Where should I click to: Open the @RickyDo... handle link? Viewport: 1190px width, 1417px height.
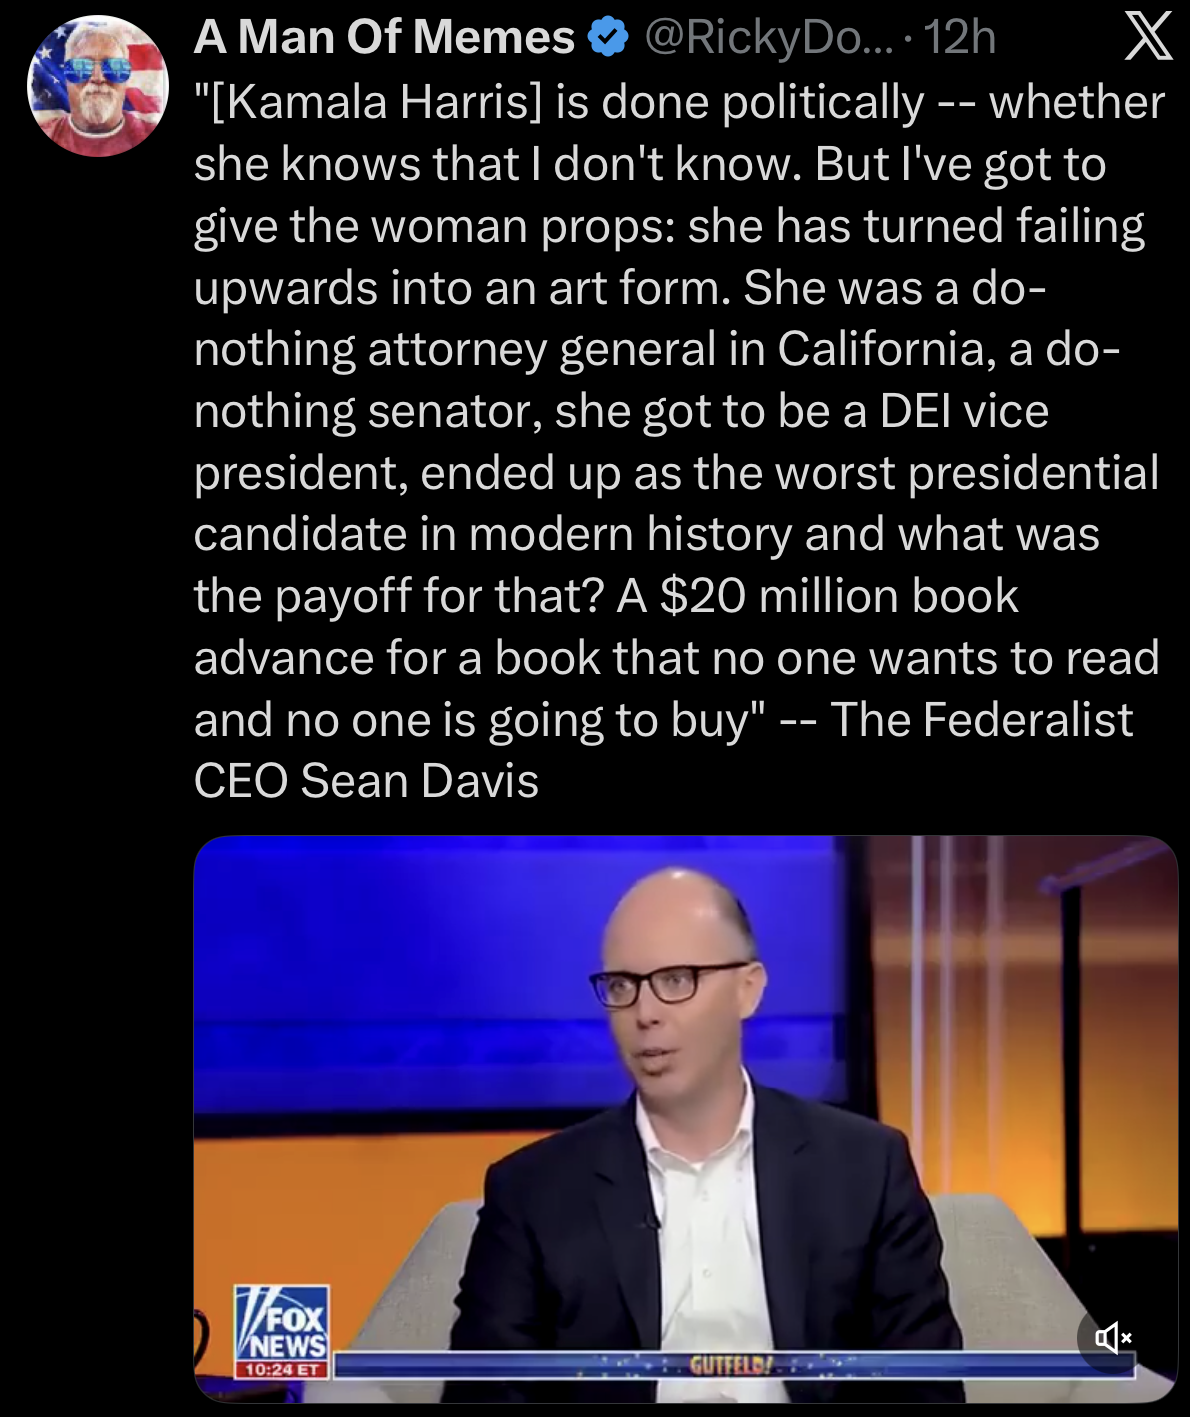[770, 38]
